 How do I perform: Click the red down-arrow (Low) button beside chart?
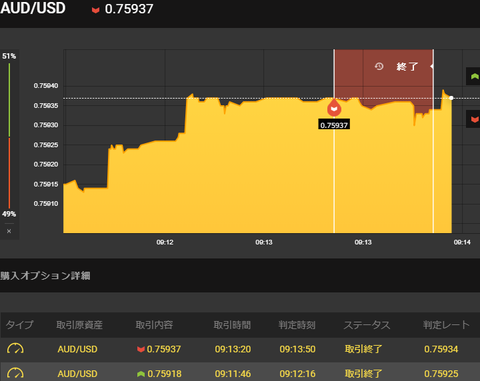[x=473, y=119]
